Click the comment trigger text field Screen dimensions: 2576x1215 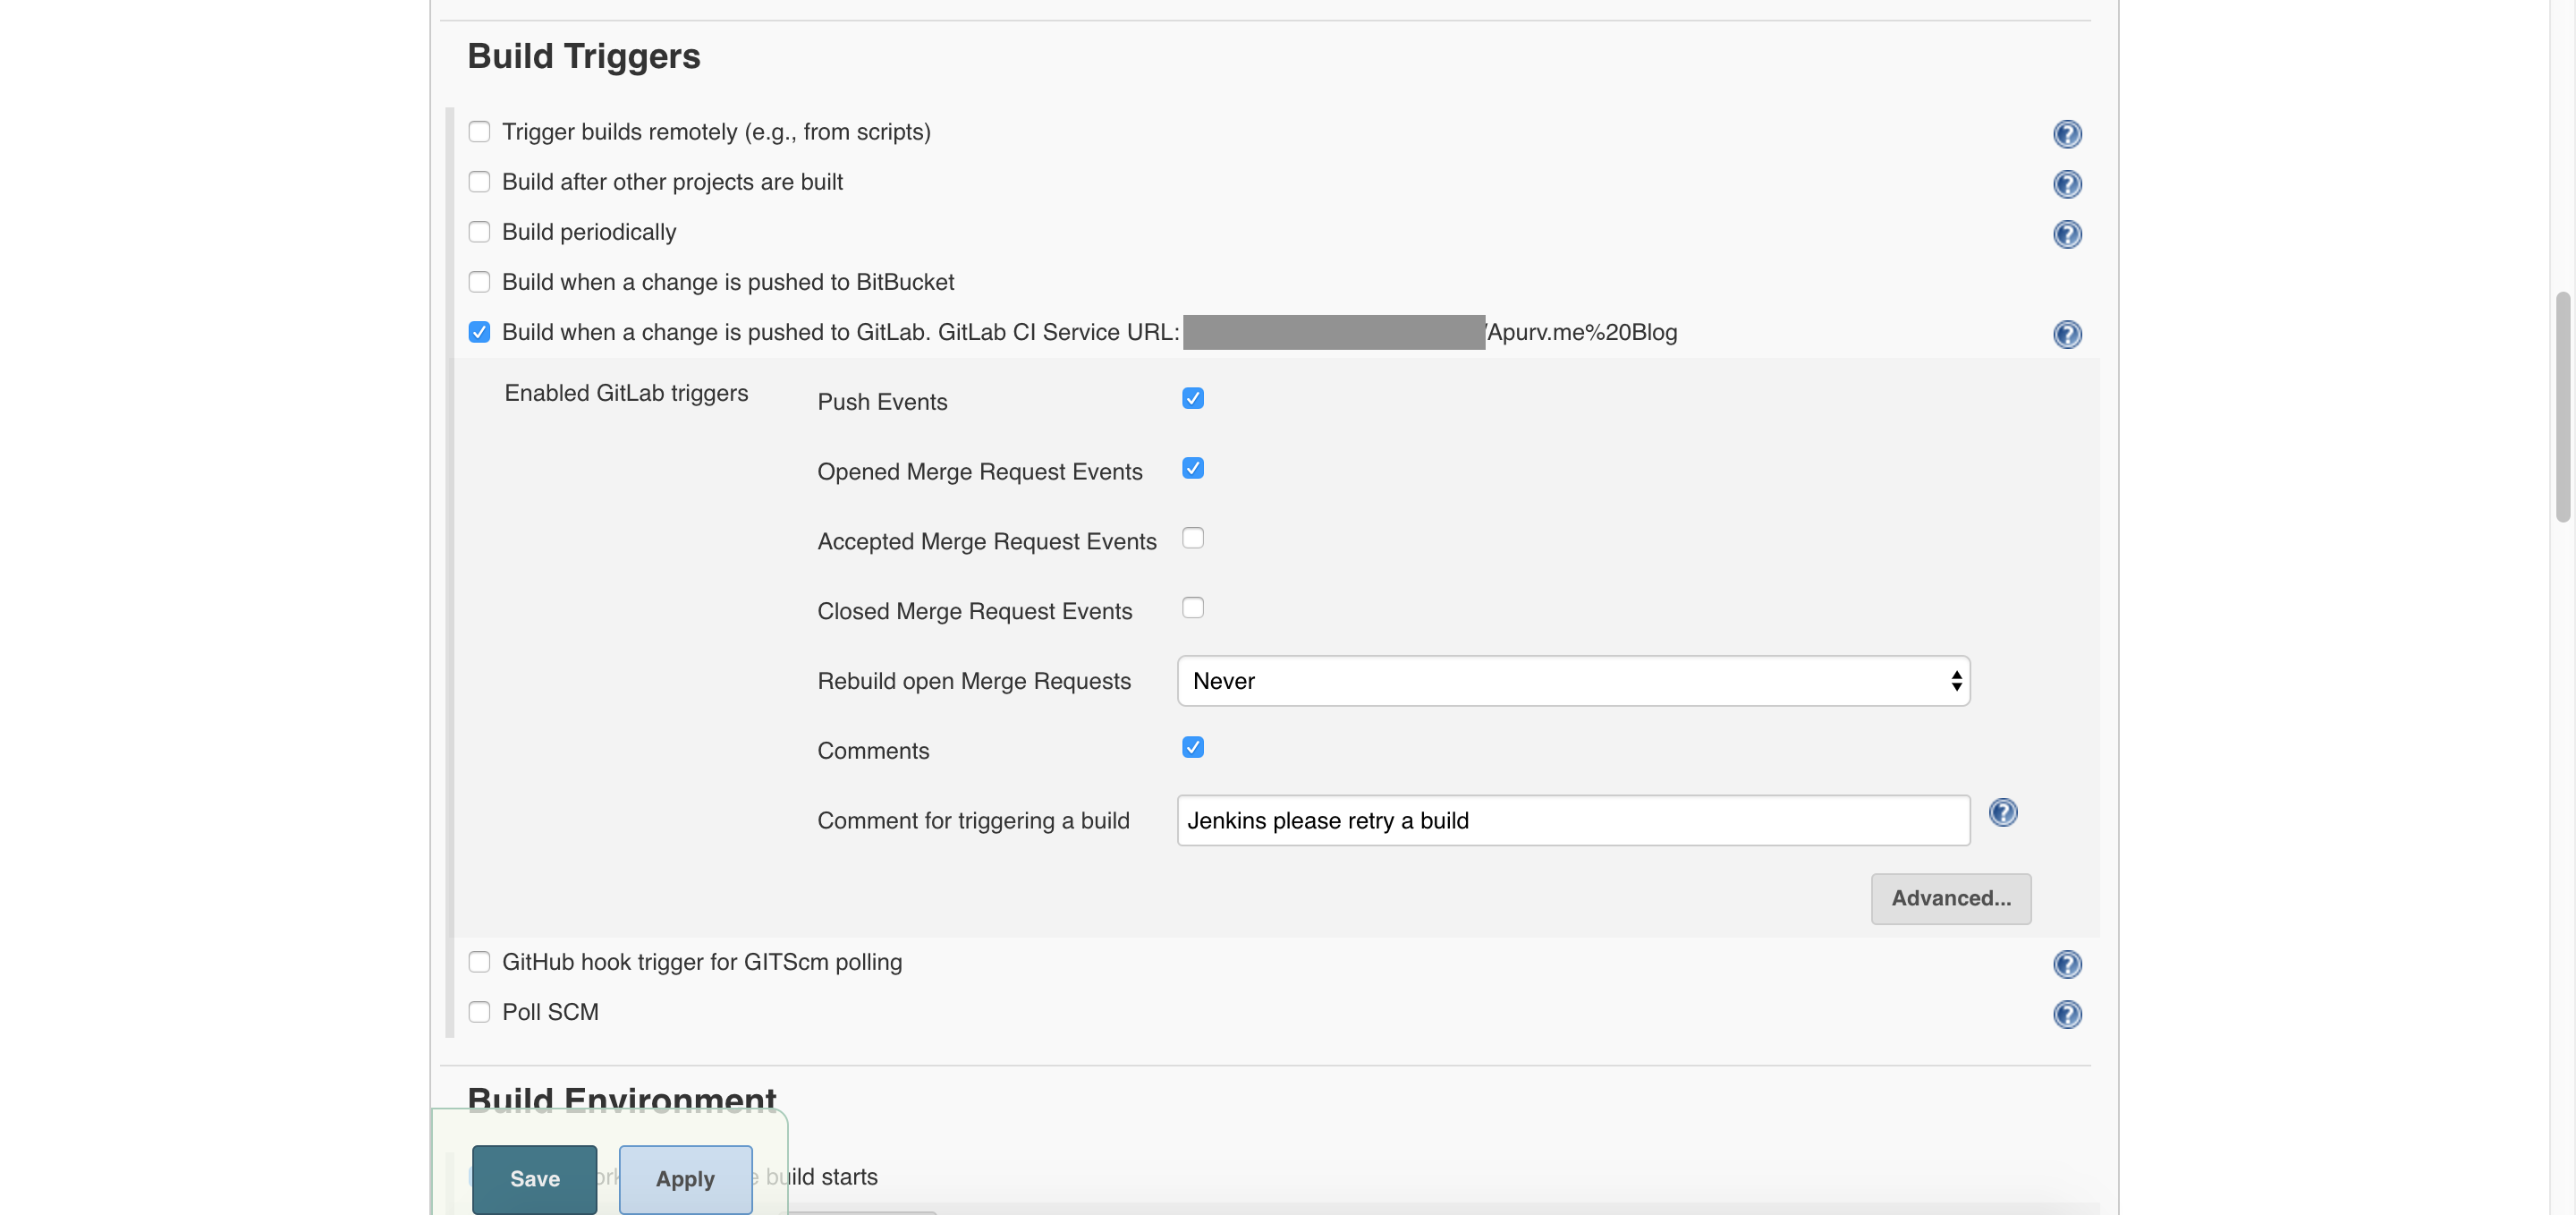pos(1572,821)
